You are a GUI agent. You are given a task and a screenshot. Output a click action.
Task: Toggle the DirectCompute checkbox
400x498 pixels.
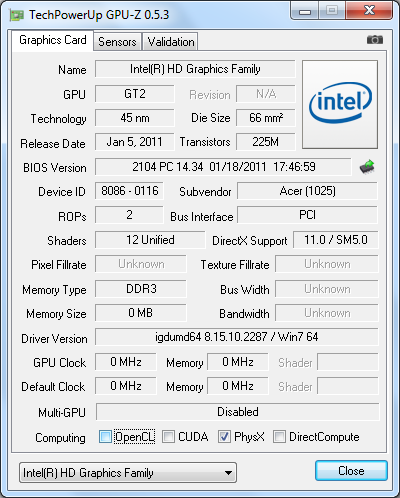pyautogui.click(x=279, y=437)
